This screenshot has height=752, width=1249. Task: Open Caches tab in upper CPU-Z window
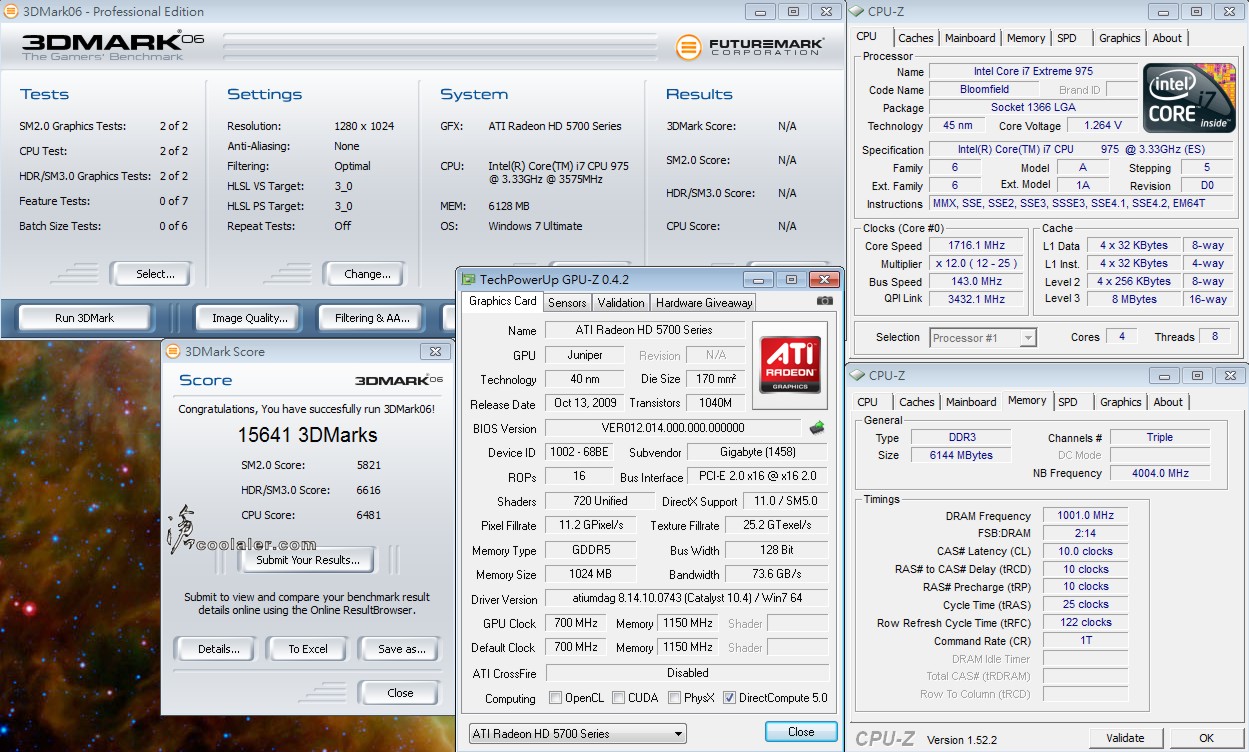(x=915, y=38)
